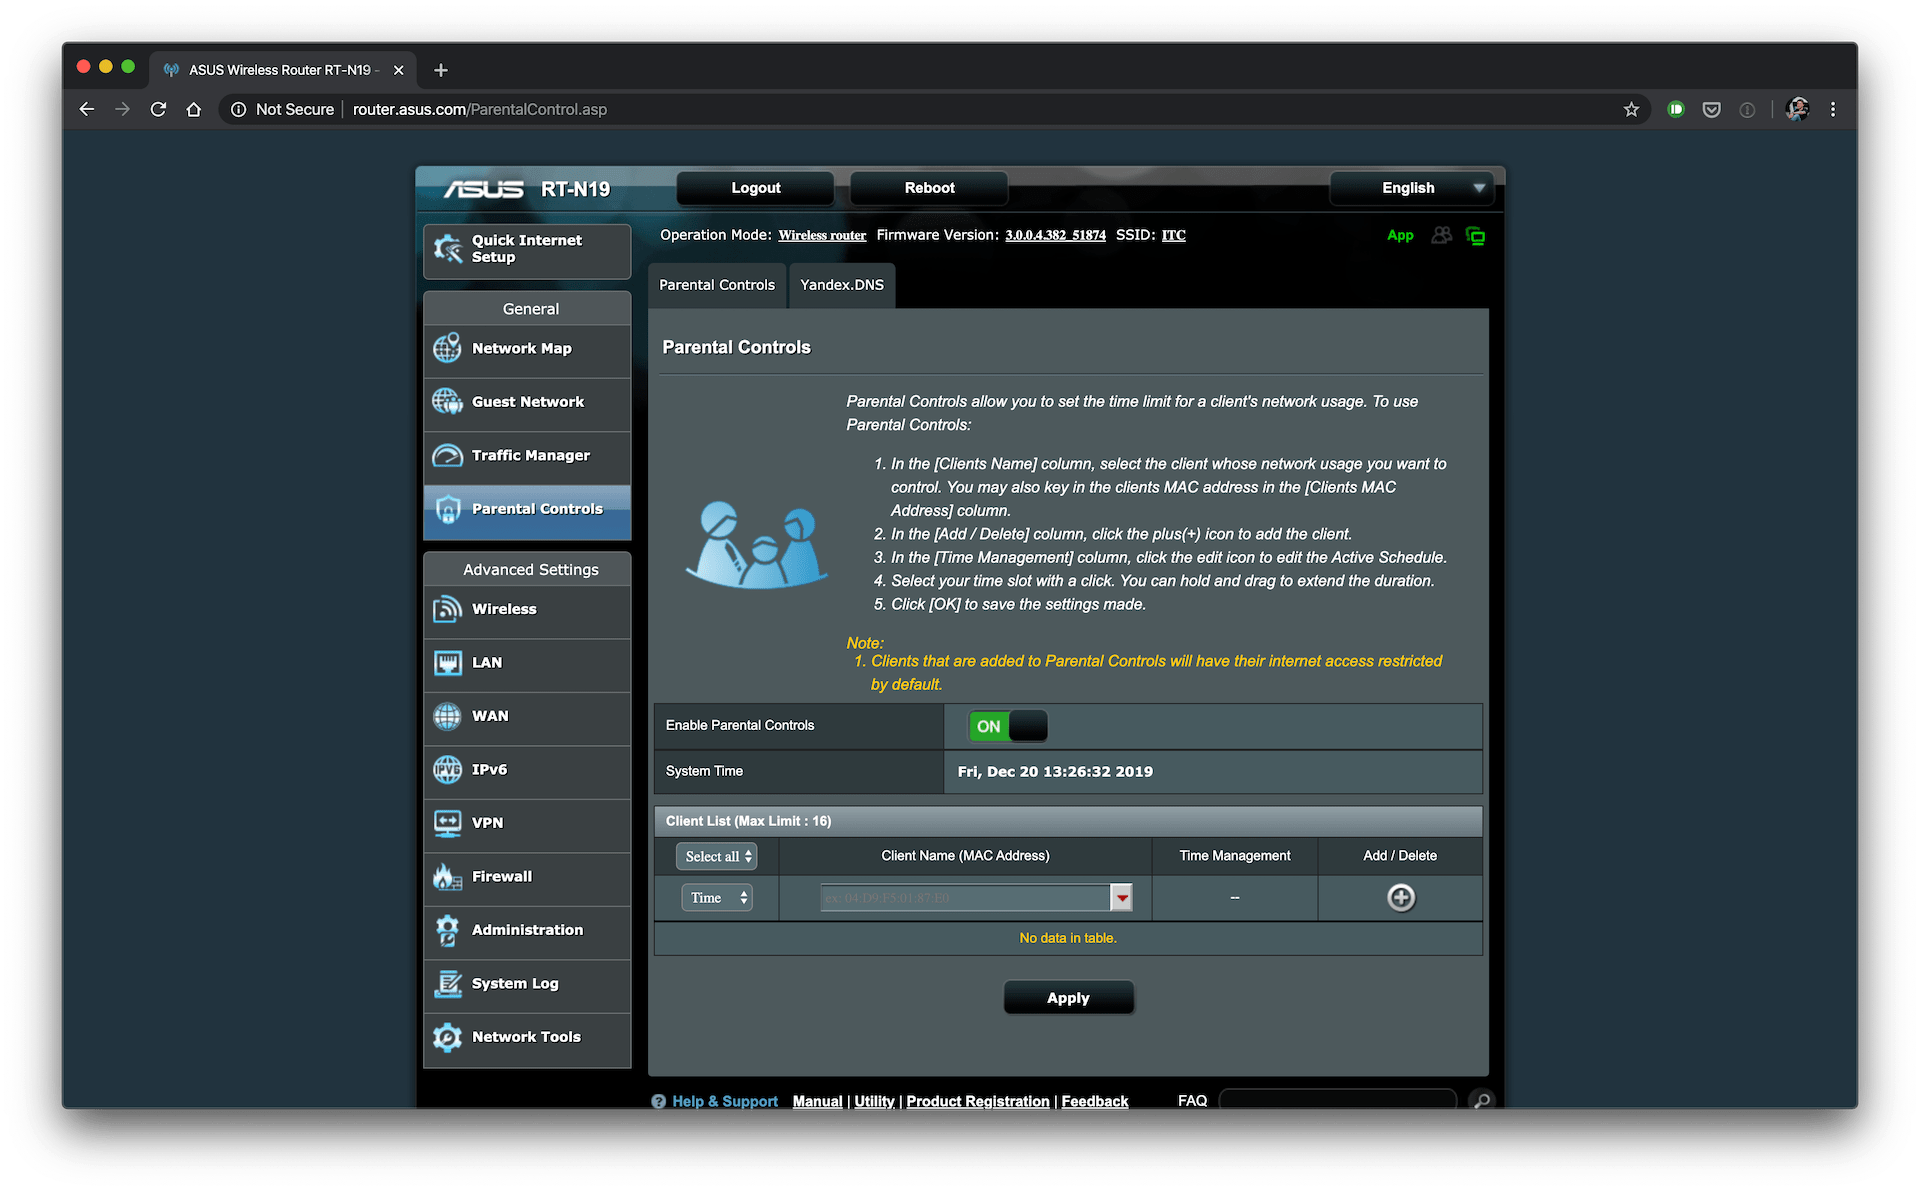Click the green App link
1920x1191 pixels.
point(1400,235)
